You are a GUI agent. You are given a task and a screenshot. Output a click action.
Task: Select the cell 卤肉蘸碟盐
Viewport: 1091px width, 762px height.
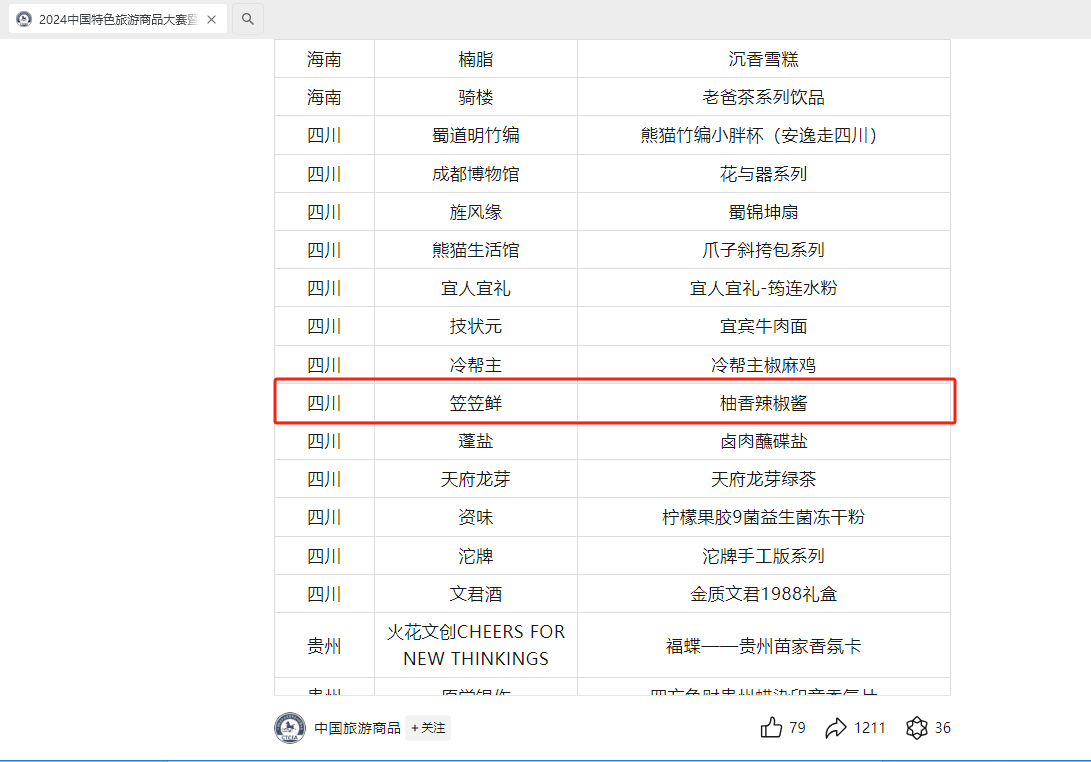[x=764, y=441]
